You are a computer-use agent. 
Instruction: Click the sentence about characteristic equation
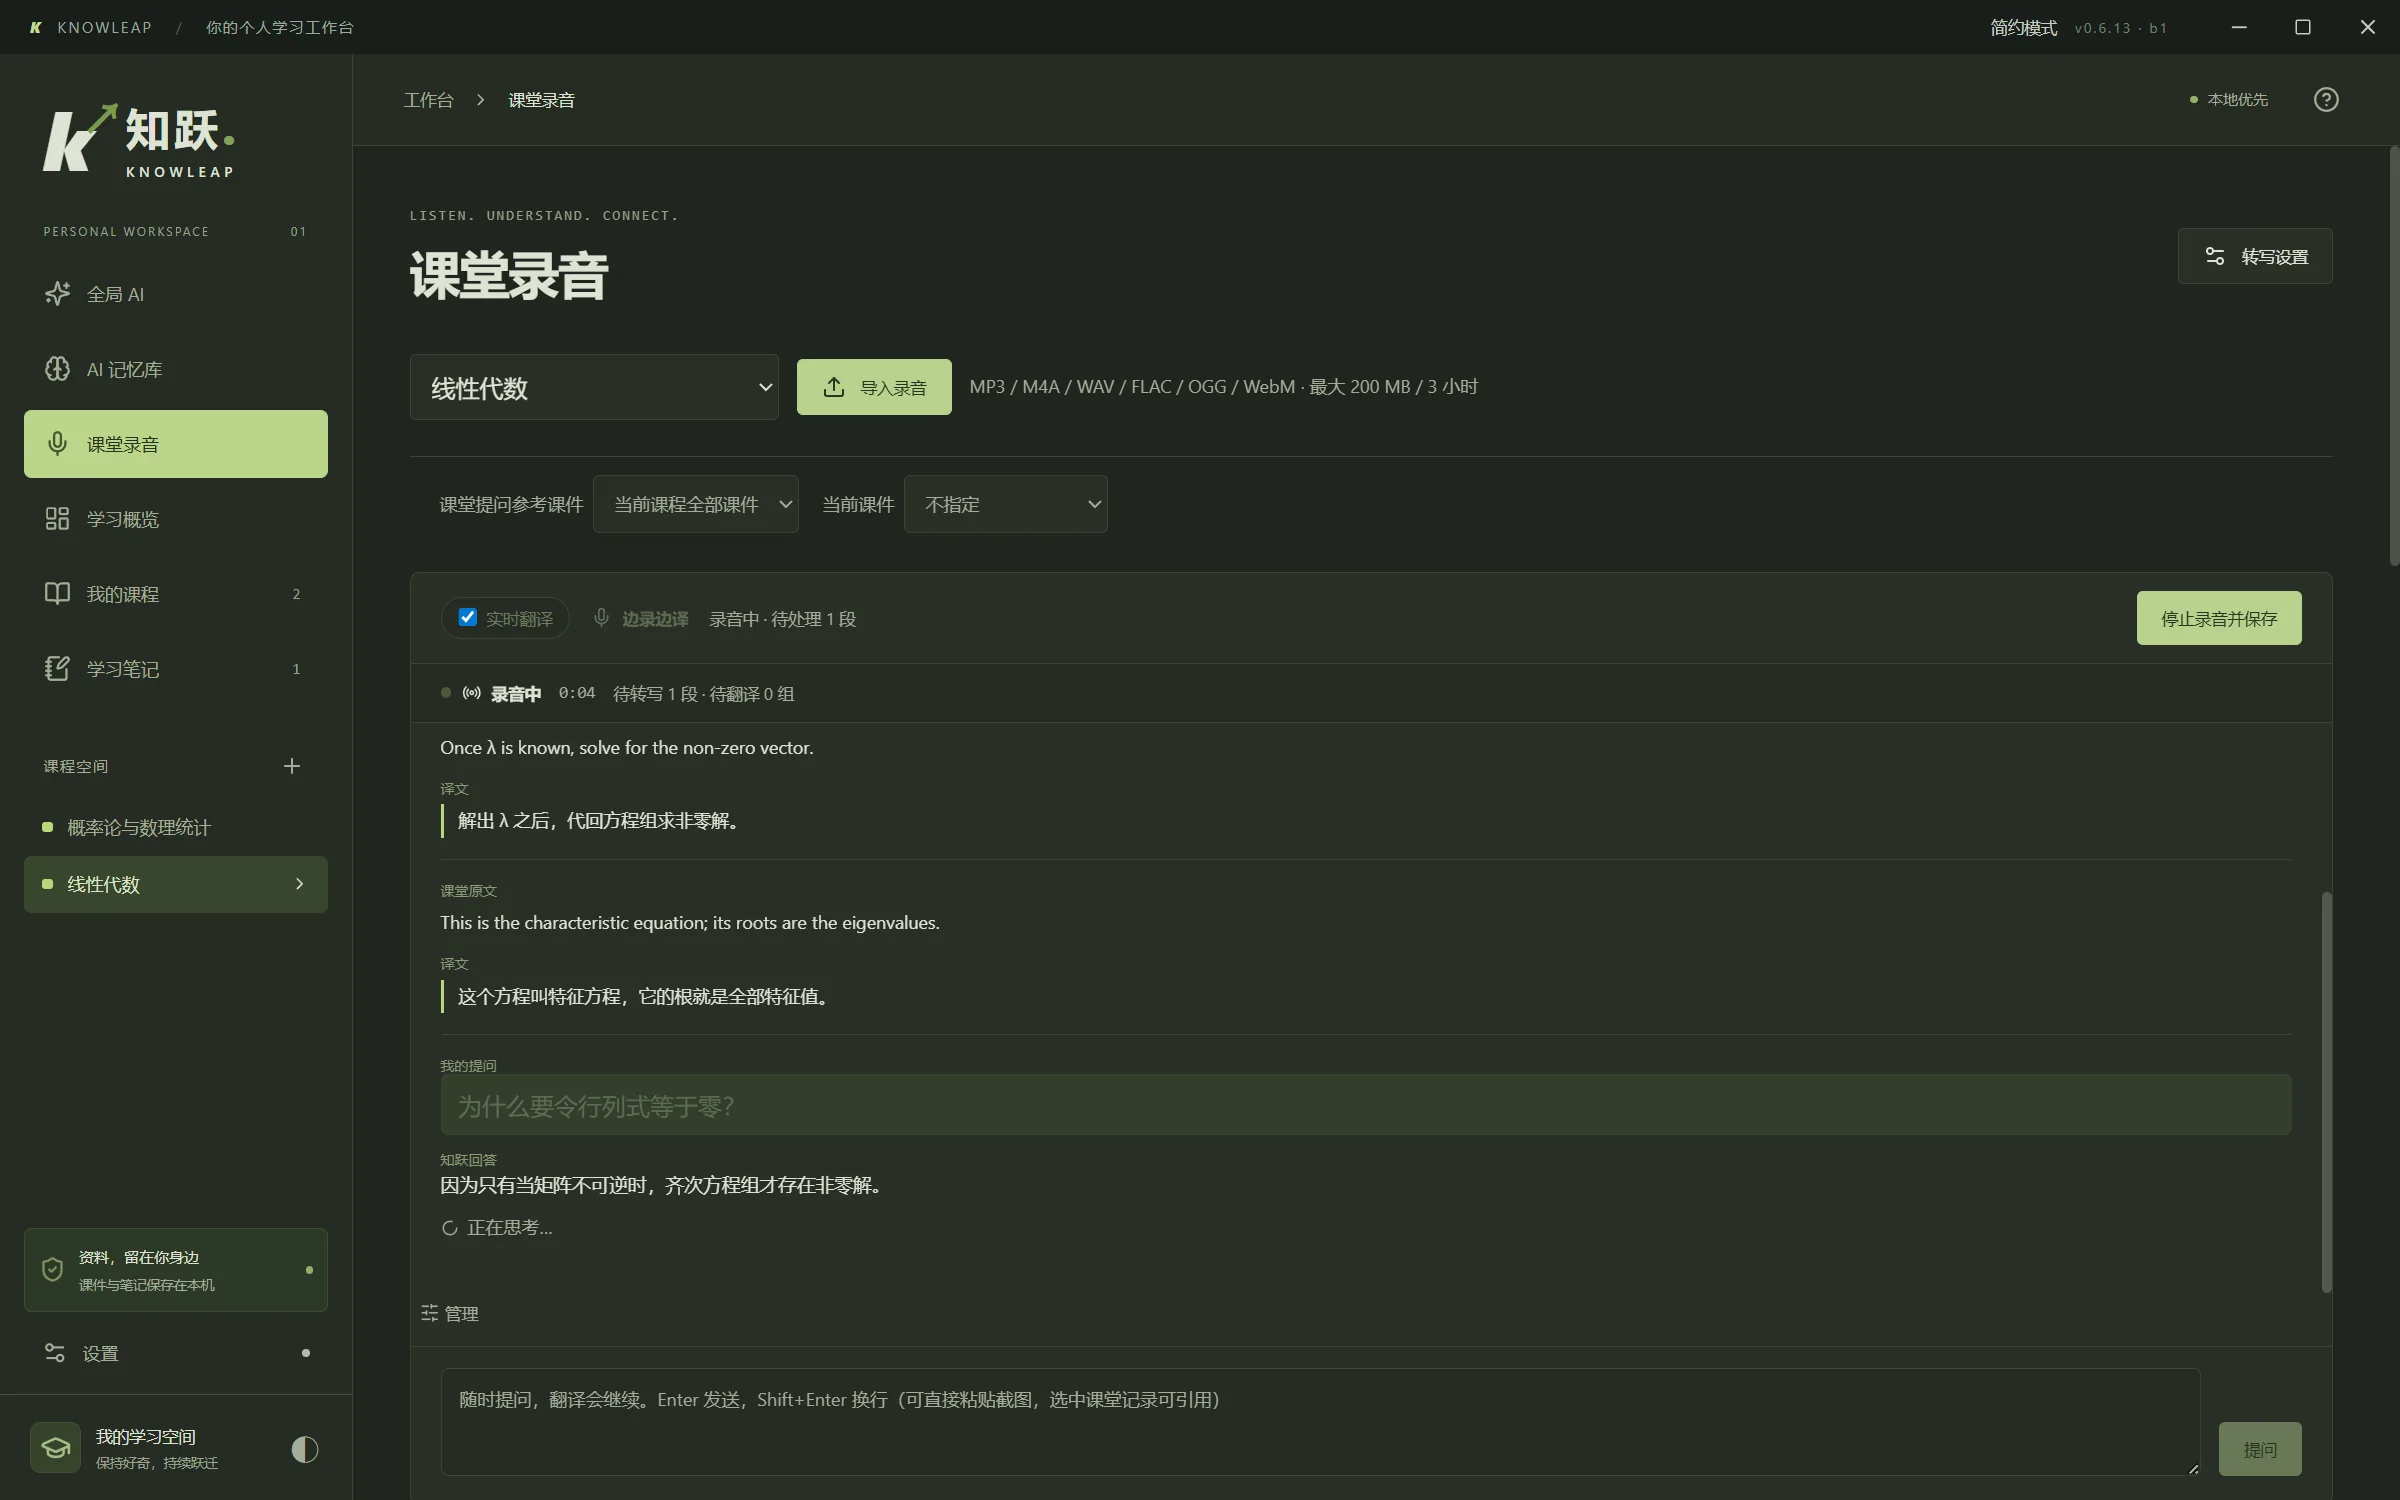coord(690,922)
